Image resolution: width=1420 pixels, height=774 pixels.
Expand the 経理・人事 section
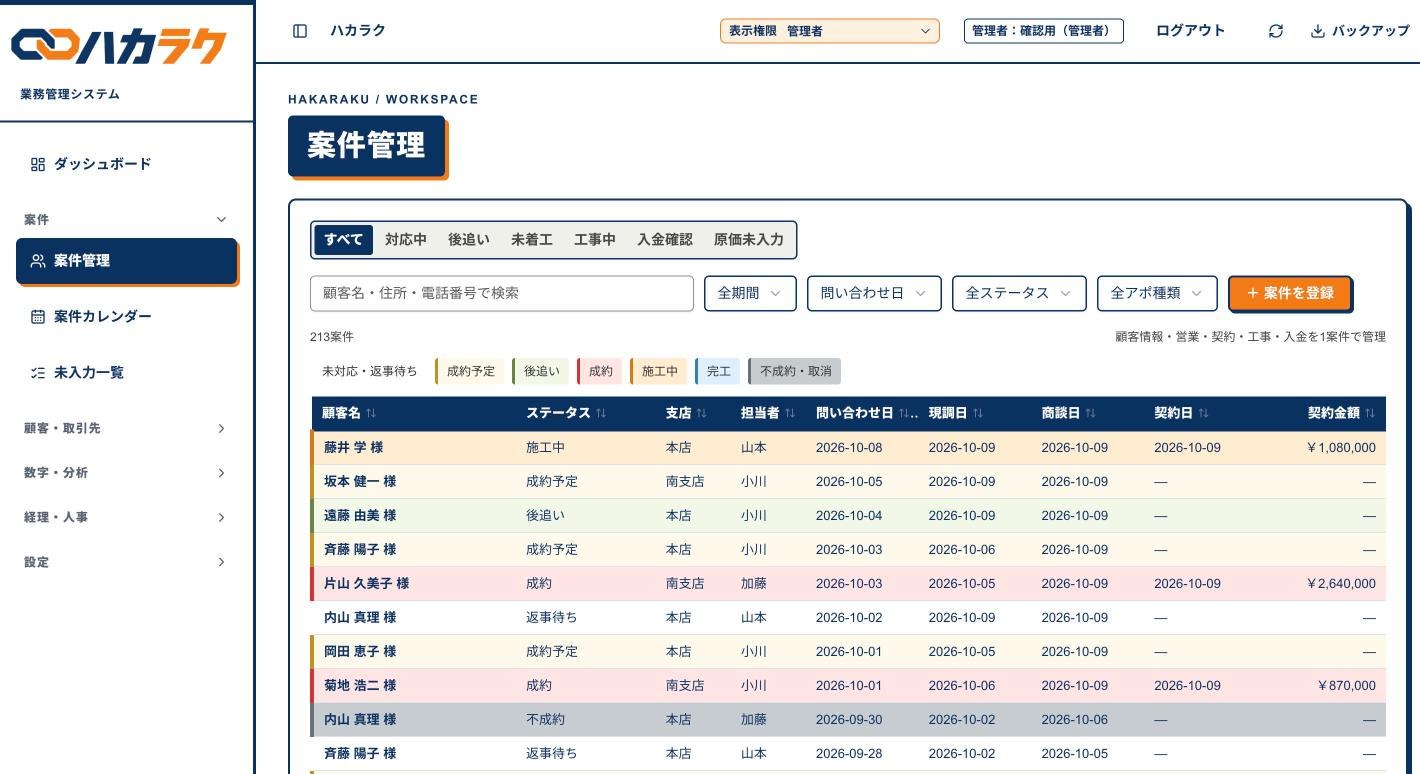[x=127, y=517]
